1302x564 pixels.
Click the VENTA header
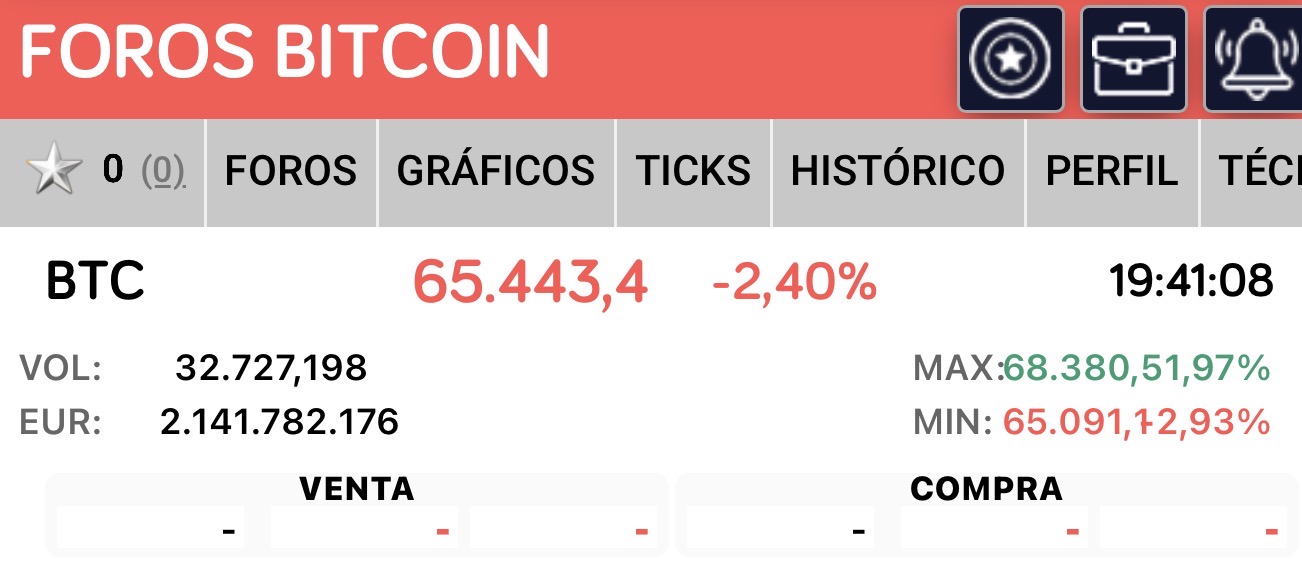click(x=356, y=489)
